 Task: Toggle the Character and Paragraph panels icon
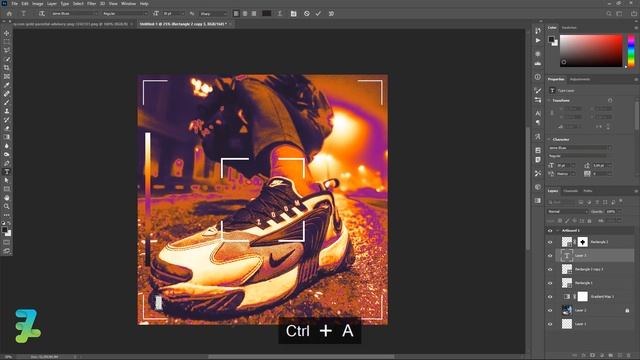coord(293,13)
